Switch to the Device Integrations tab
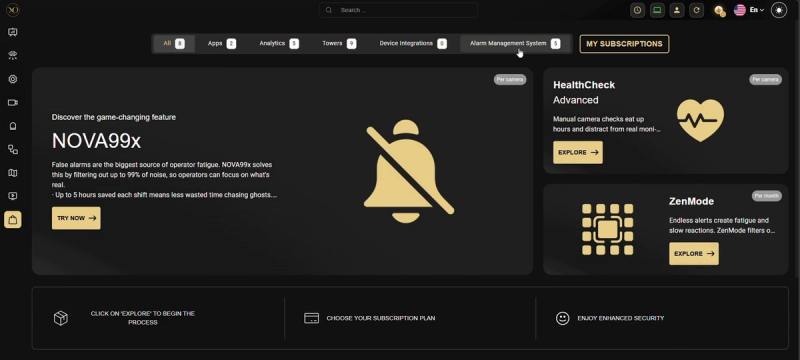This screenshot has height=360, width=800. pyautogui.click(x=413, y=43)
